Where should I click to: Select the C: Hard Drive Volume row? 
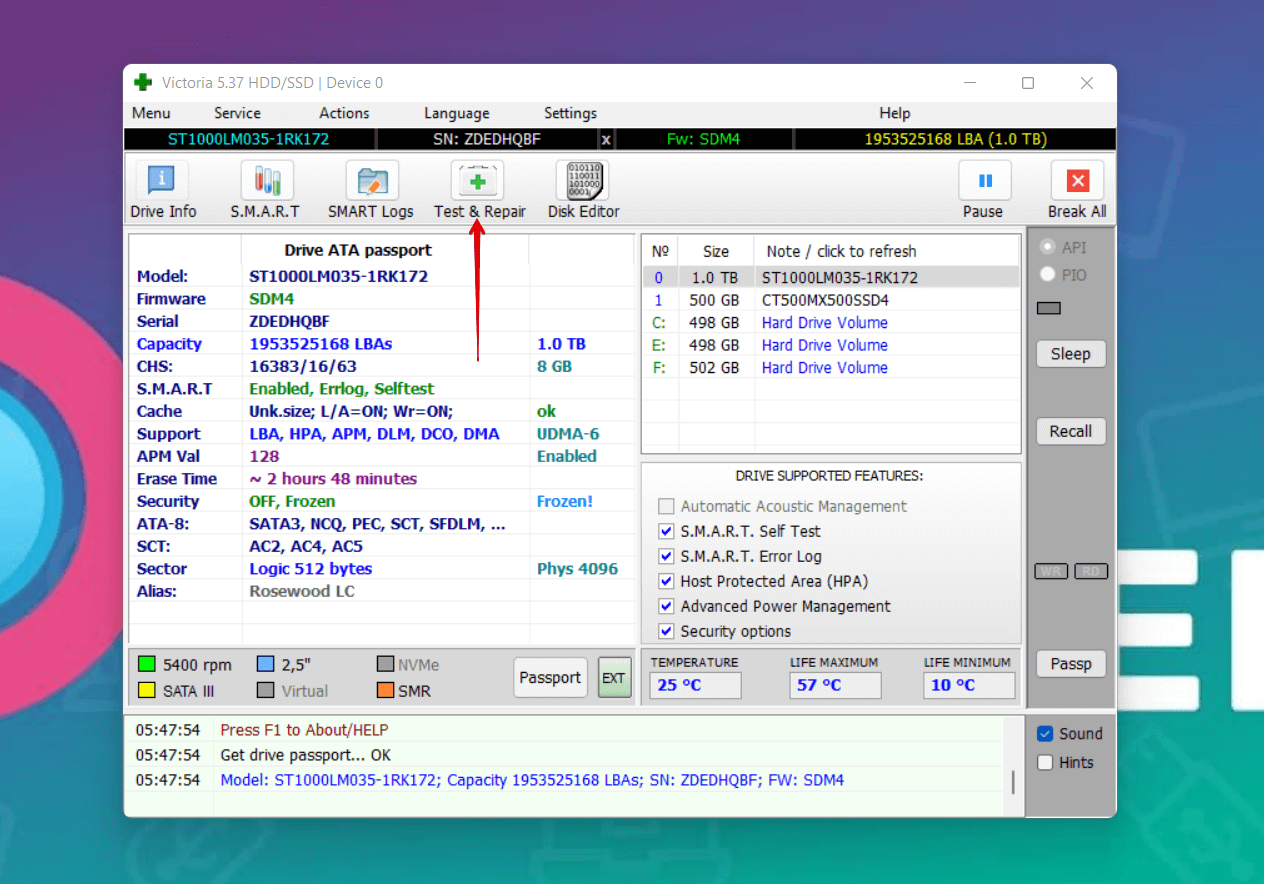pyautogui.click(x=831, y=323)
